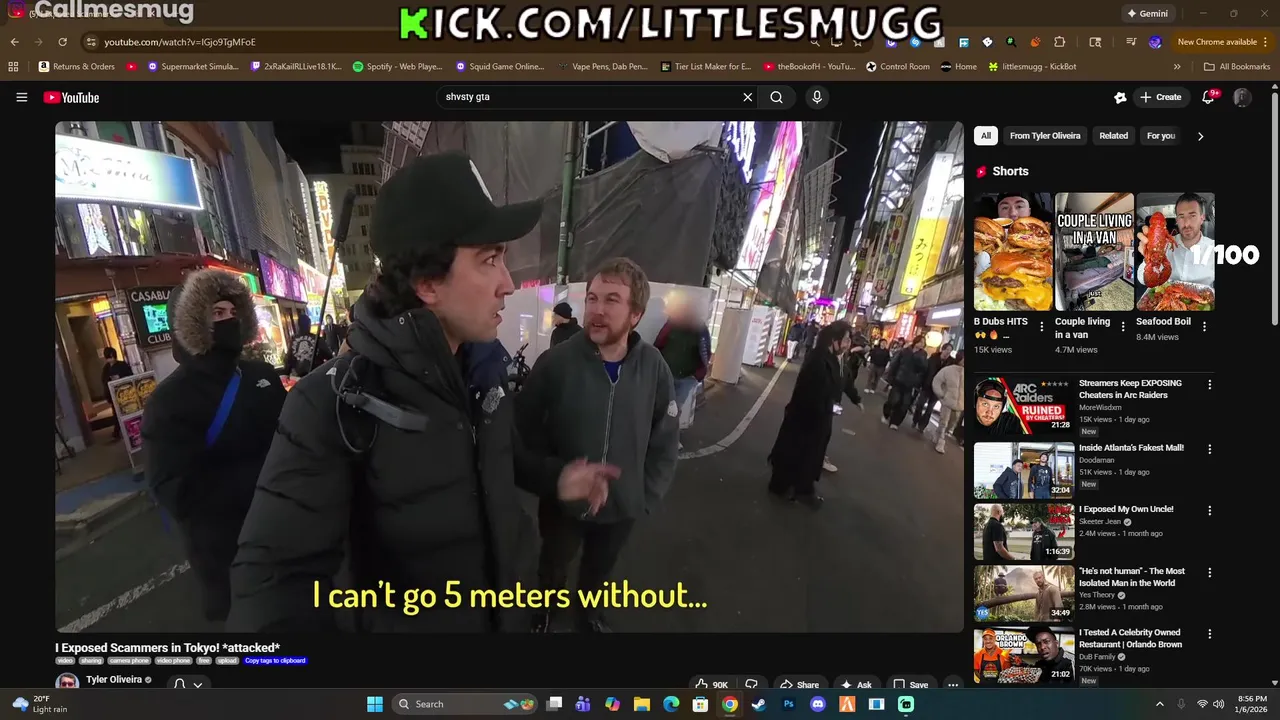
Task: Click the YouTube search magnifier button
Action: coord(776,97)
